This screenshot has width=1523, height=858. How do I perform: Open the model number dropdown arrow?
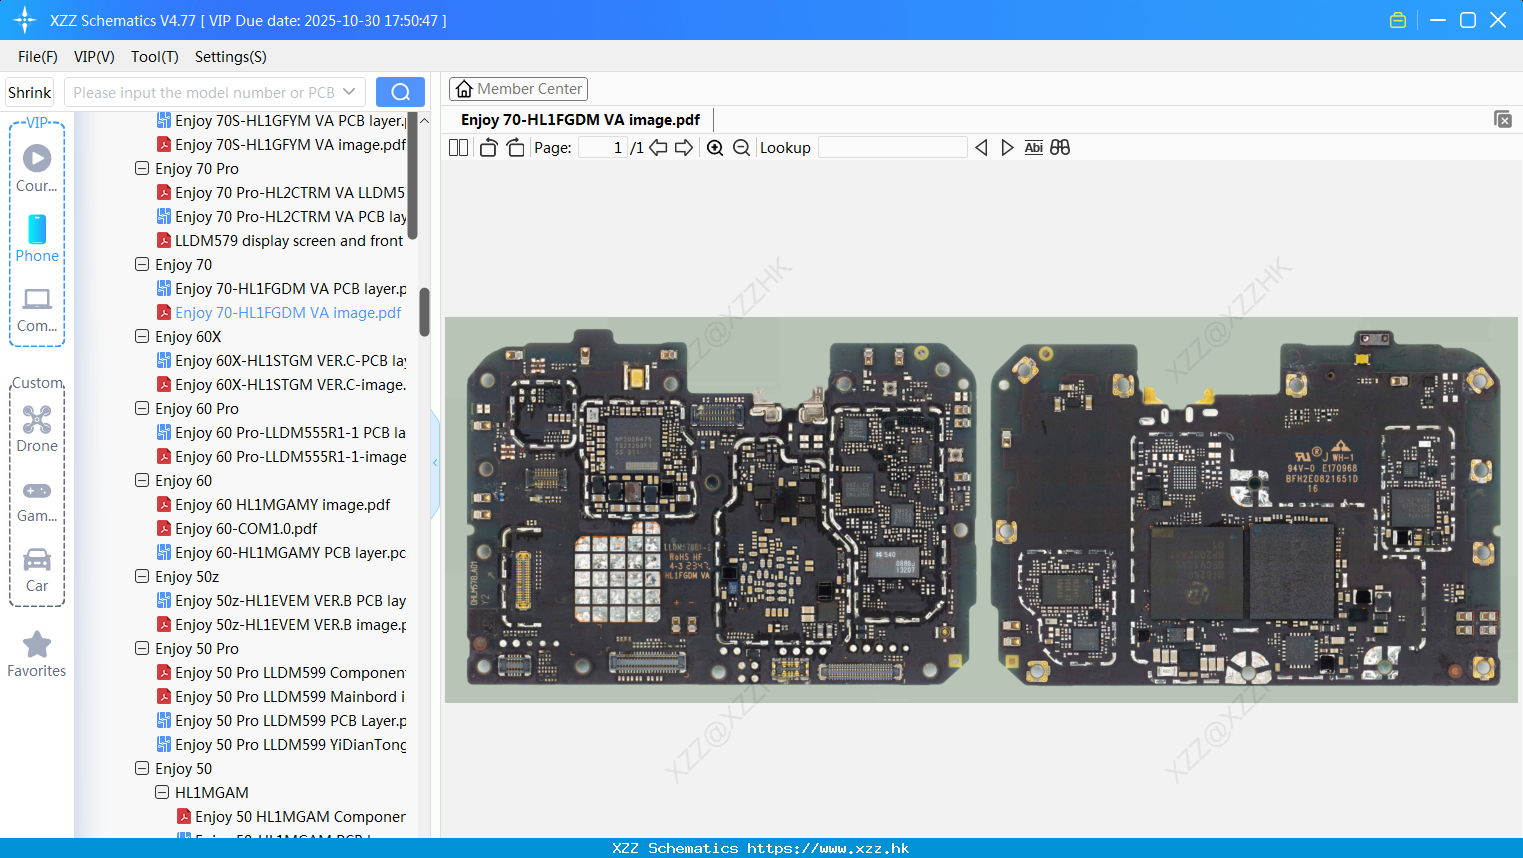coord(349,92)
